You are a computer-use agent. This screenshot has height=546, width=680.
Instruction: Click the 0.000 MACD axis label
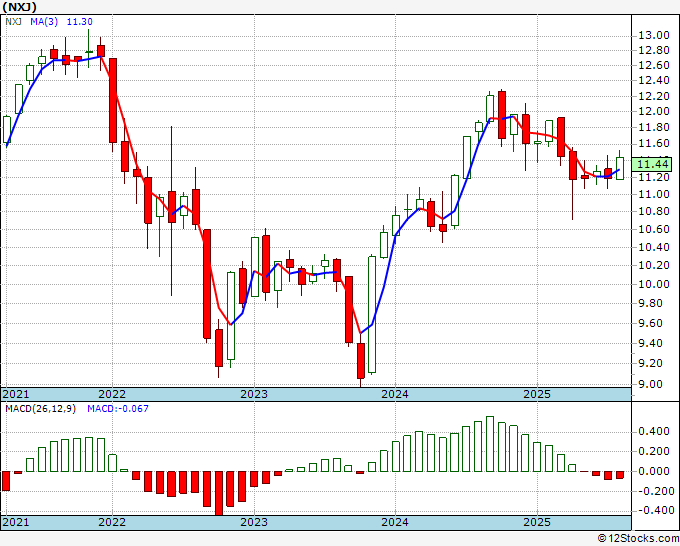click(654, 471)
